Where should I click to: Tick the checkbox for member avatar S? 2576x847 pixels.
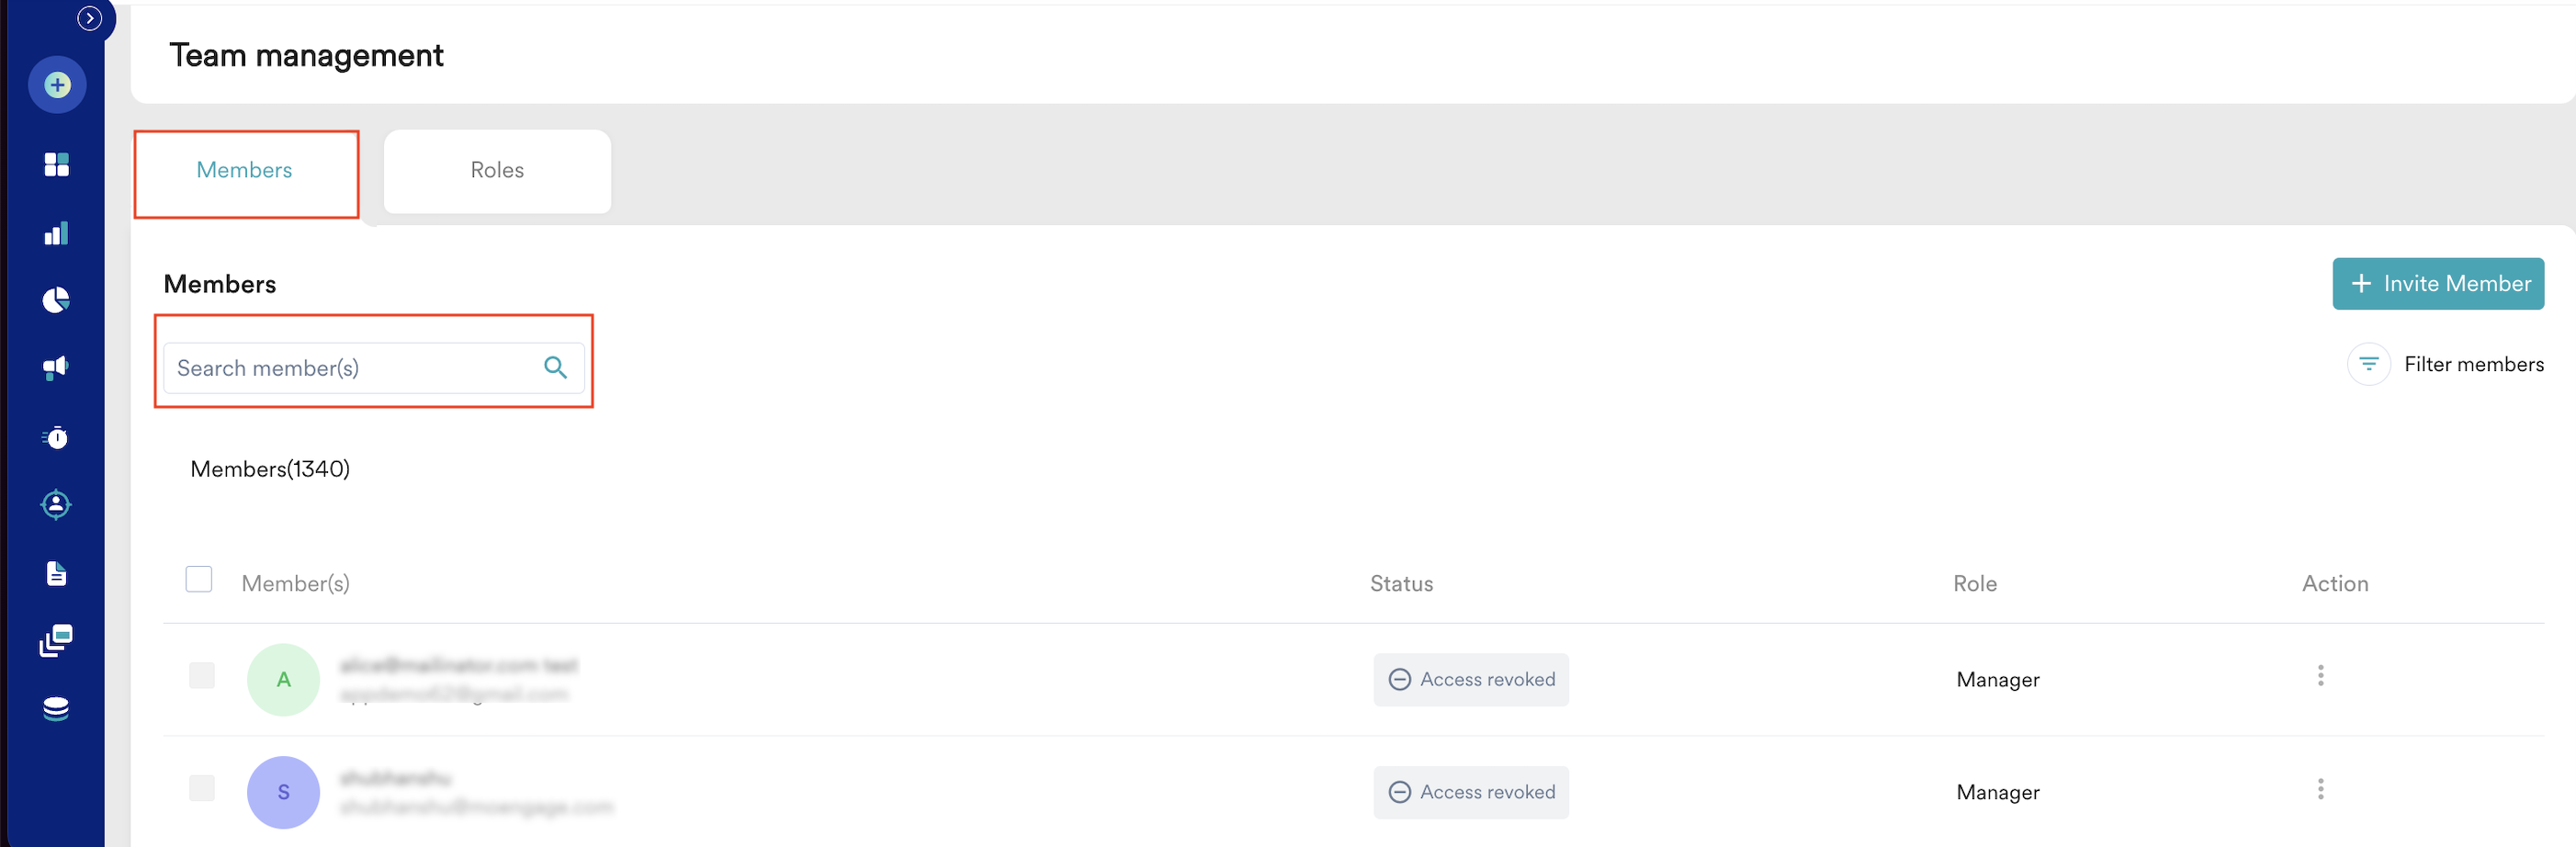(202, 788)
